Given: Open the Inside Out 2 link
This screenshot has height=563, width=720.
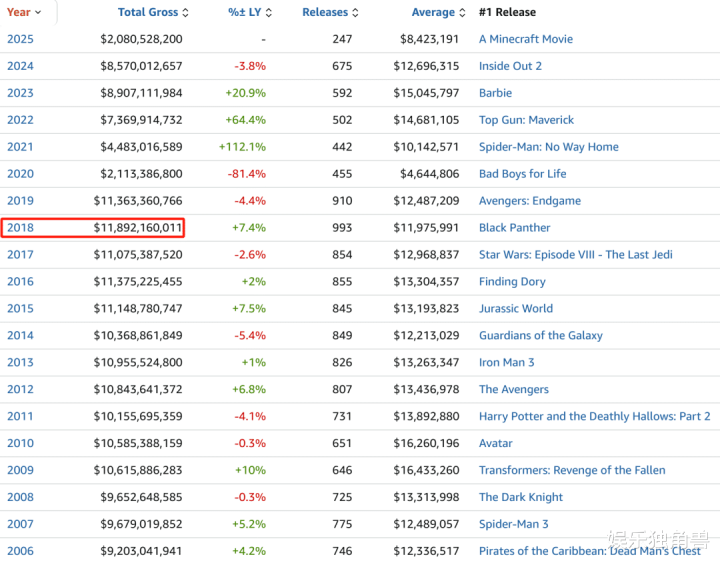Looking at the screenshot, I should click(x=510, y=66).
